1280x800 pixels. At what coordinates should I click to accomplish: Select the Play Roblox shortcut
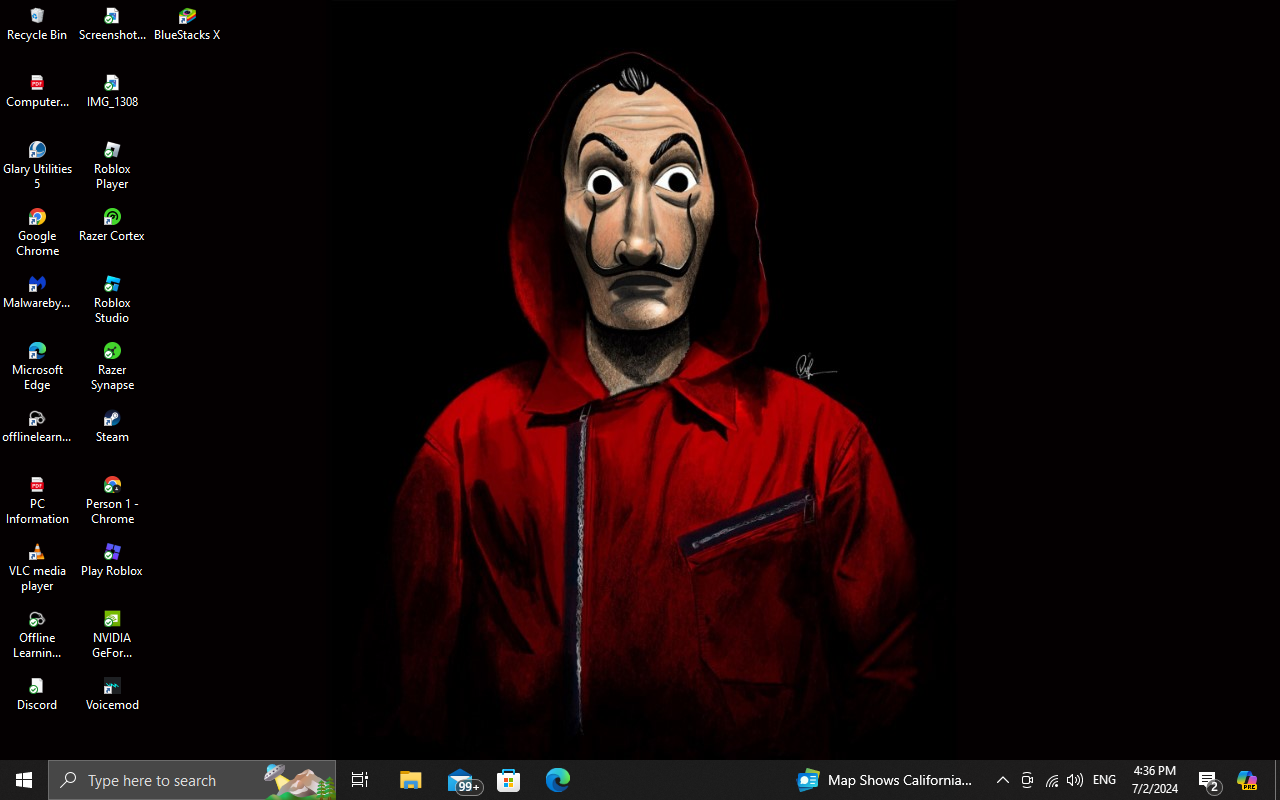(112, 561)
